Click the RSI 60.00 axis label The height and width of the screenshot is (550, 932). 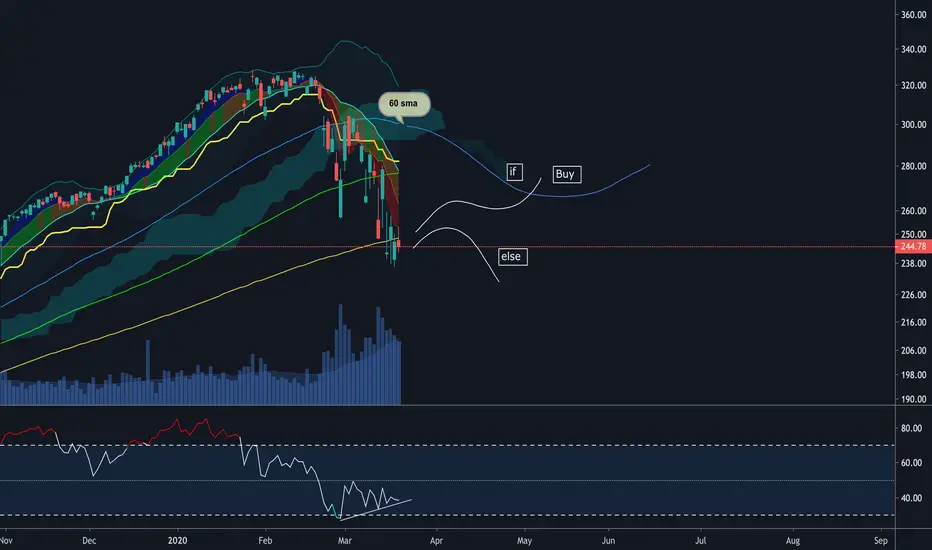tap(911, 463)
